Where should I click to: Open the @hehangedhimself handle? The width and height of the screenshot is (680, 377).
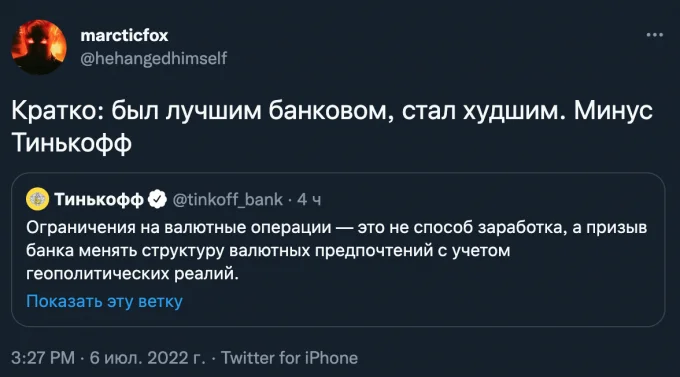tap(154, 58)
